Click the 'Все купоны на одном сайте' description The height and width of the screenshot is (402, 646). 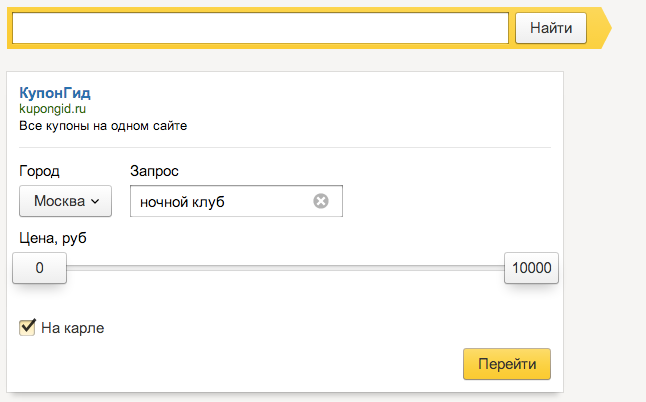point(103,126)
